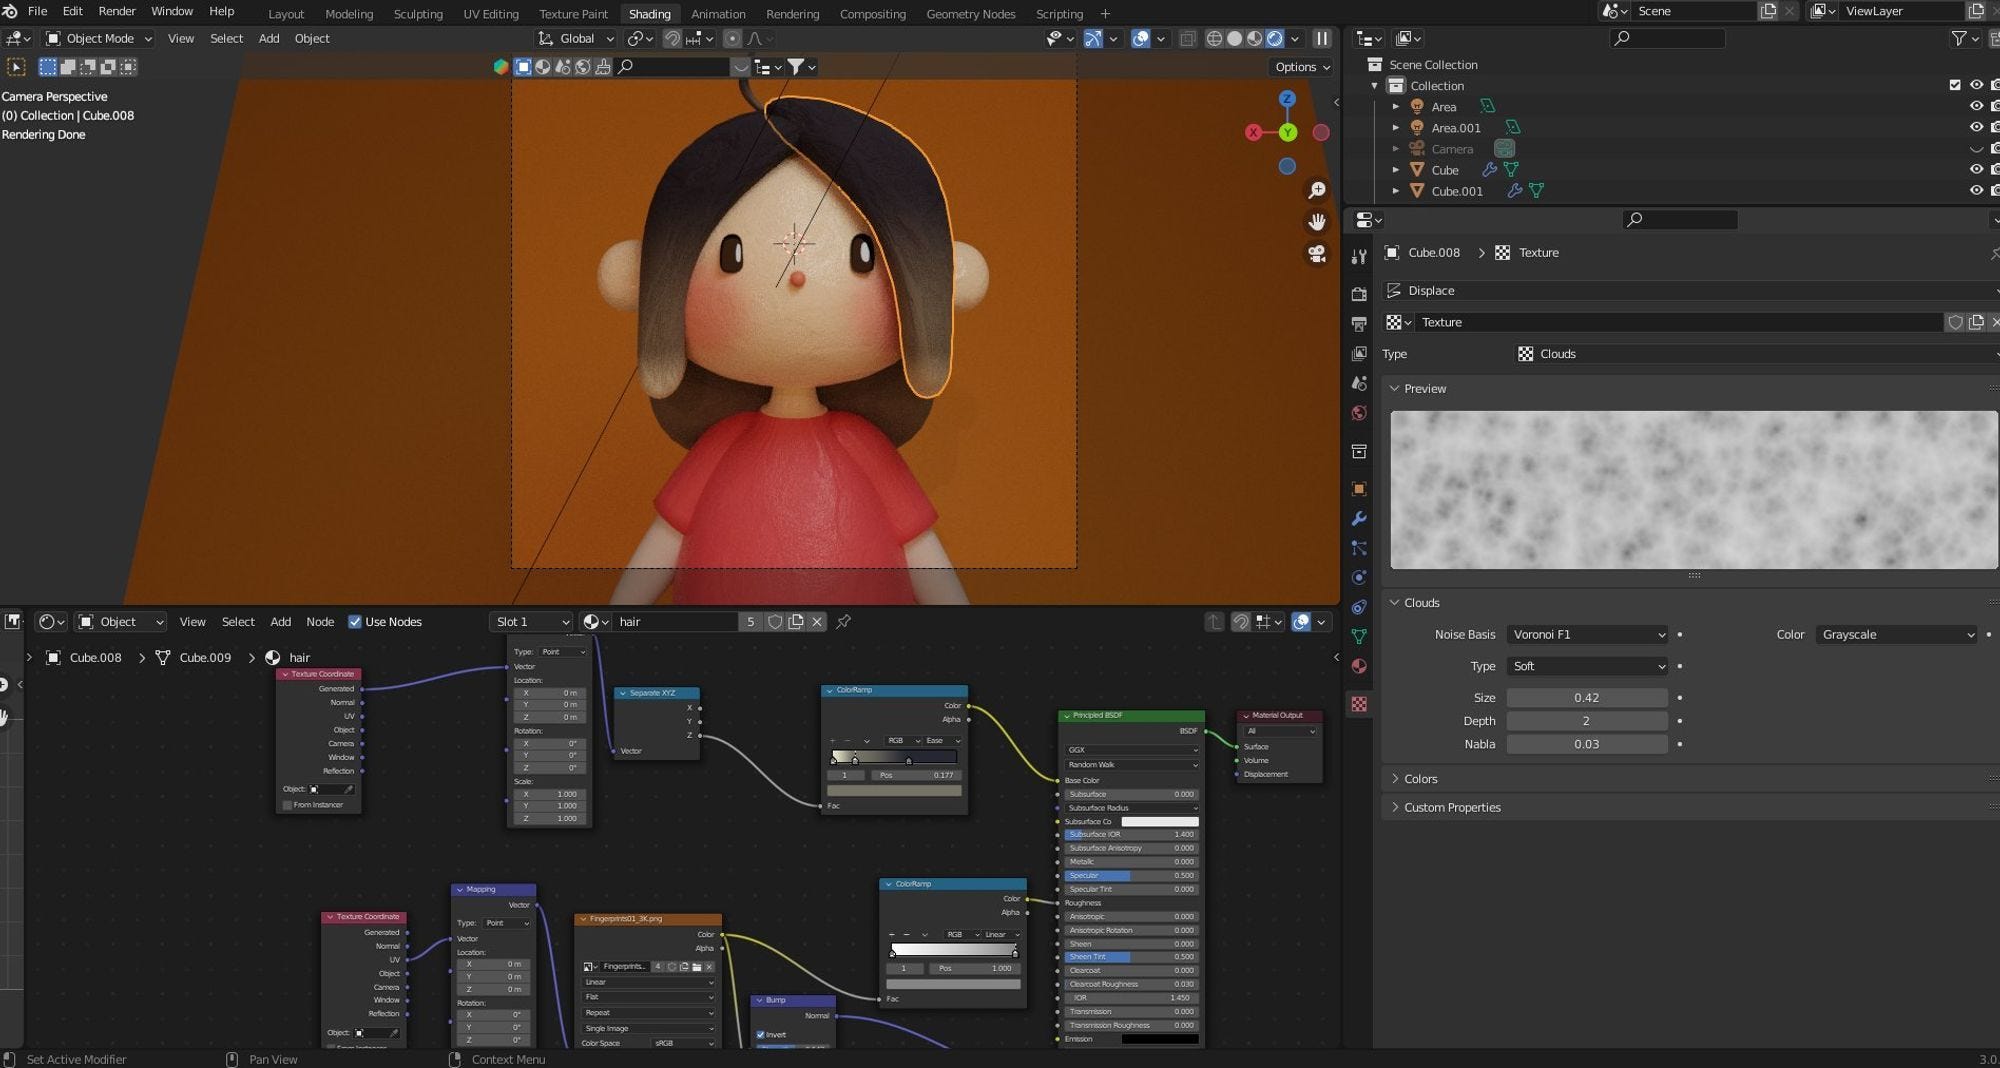
Task: Switch to the Geometry Nodes workspace tab
Action: click(970, 14)
